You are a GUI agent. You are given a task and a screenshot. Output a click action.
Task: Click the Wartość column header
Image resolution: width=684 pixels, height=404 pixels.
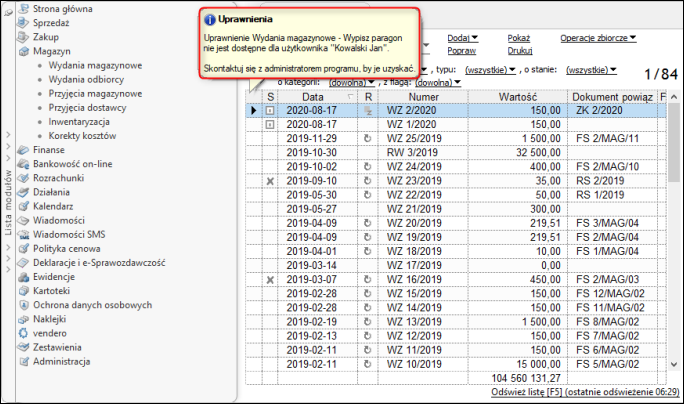[518, 97]
